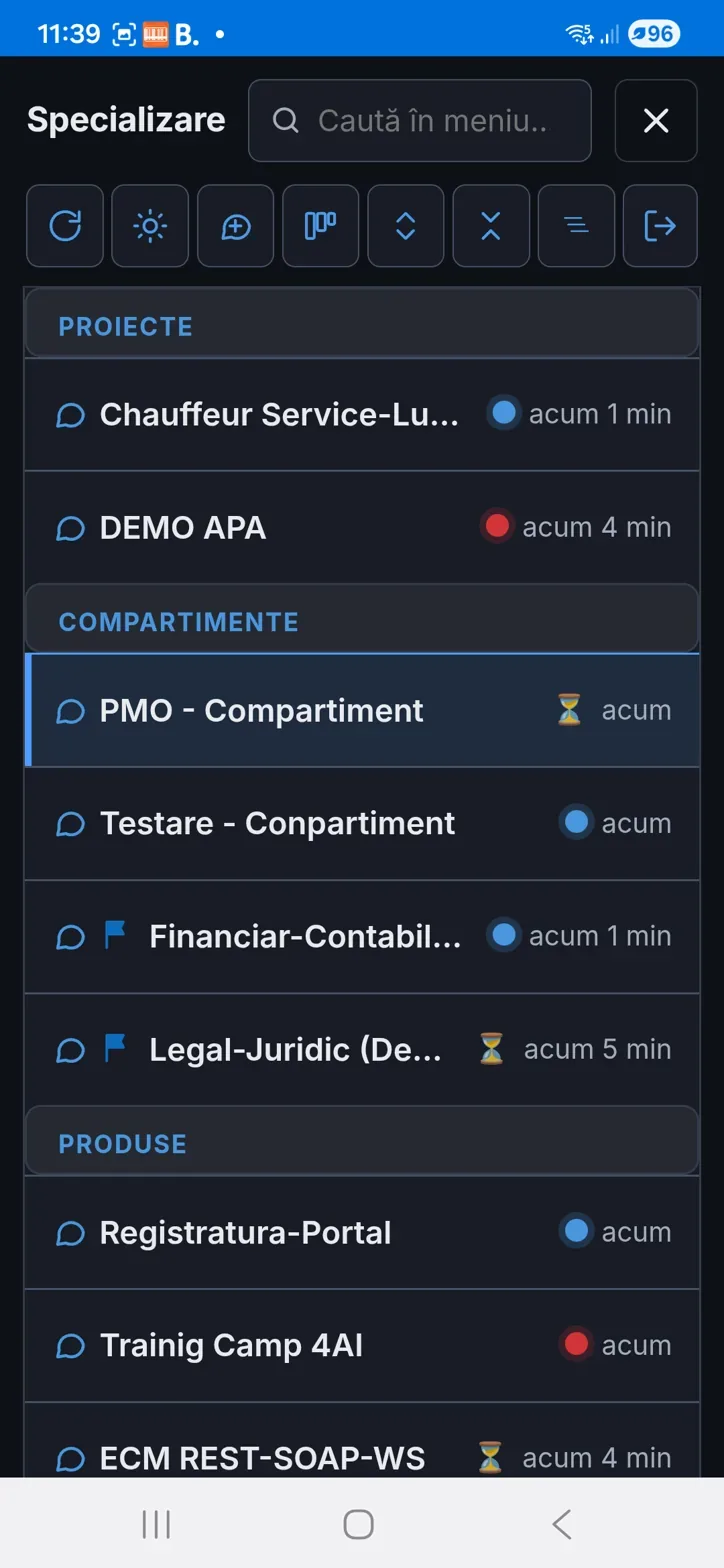
Task: Select the DEMO APA project
Action: coord(362,527)
